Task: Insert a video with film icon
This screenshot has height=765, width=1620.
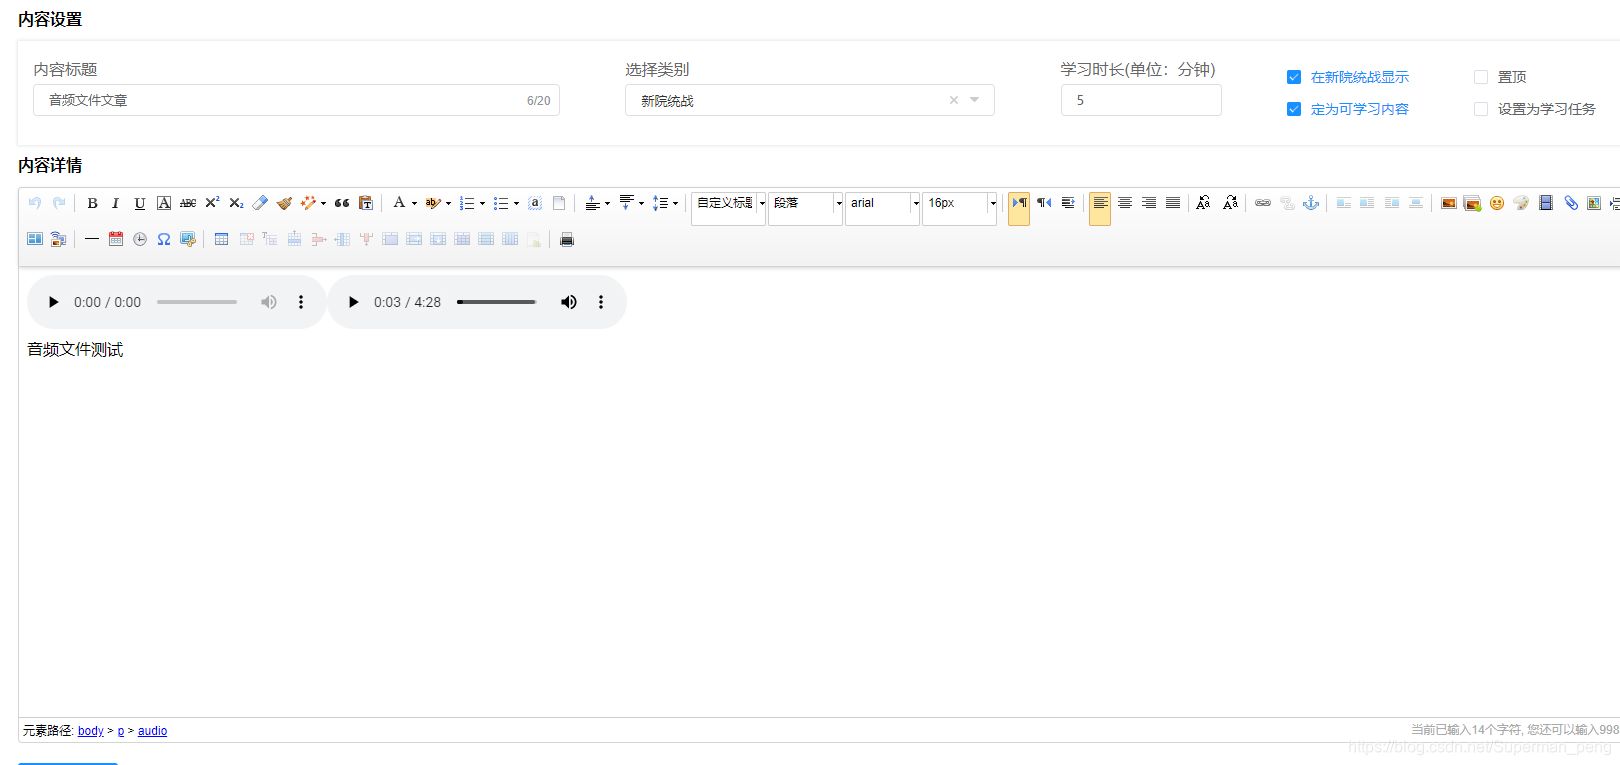Action: tap(1545, 203)
